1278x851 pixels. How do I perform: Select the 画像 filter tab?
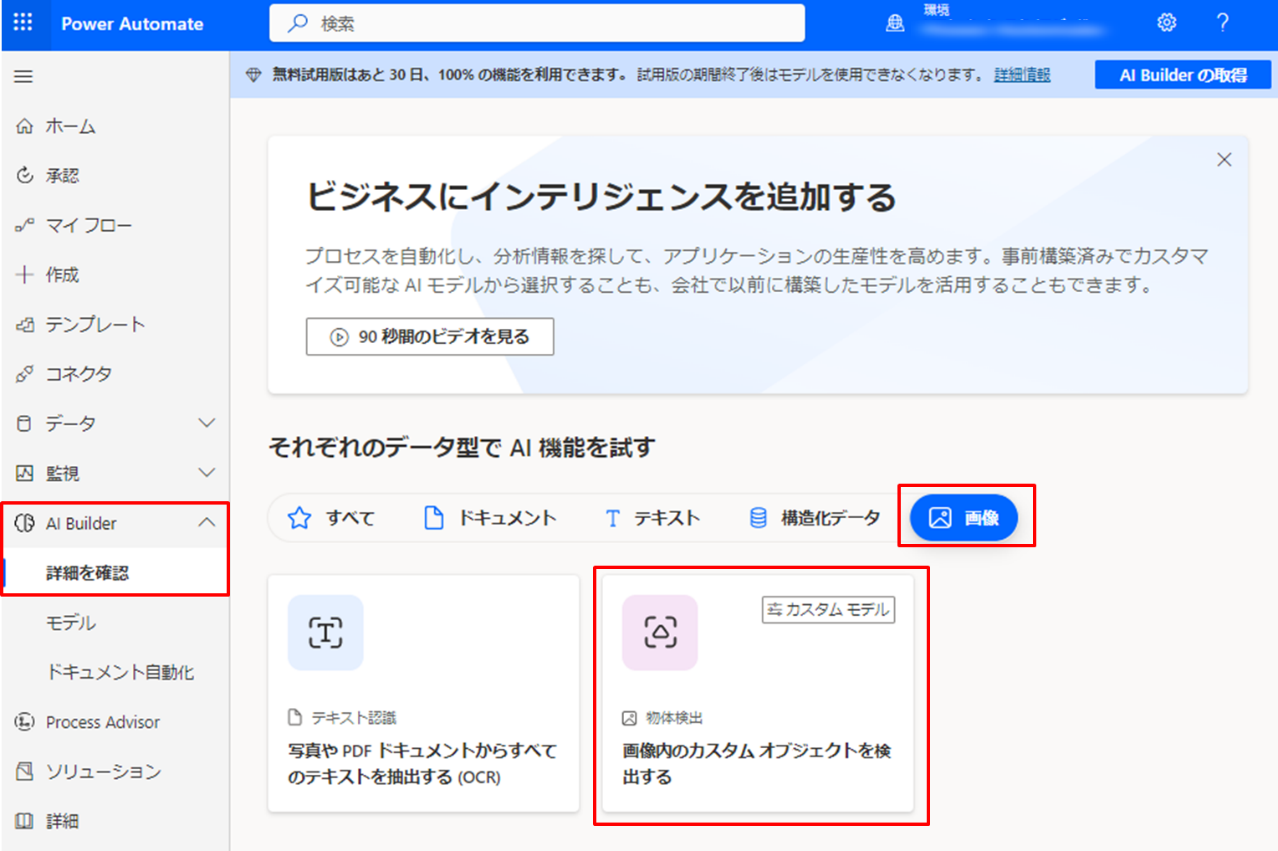point(964,518)
